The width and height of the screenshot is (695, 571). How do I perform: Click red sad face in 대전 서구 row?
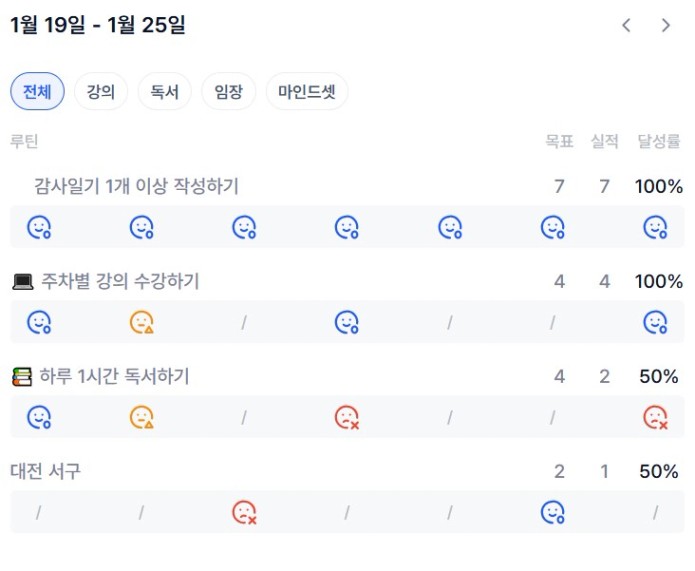point(244,512)
